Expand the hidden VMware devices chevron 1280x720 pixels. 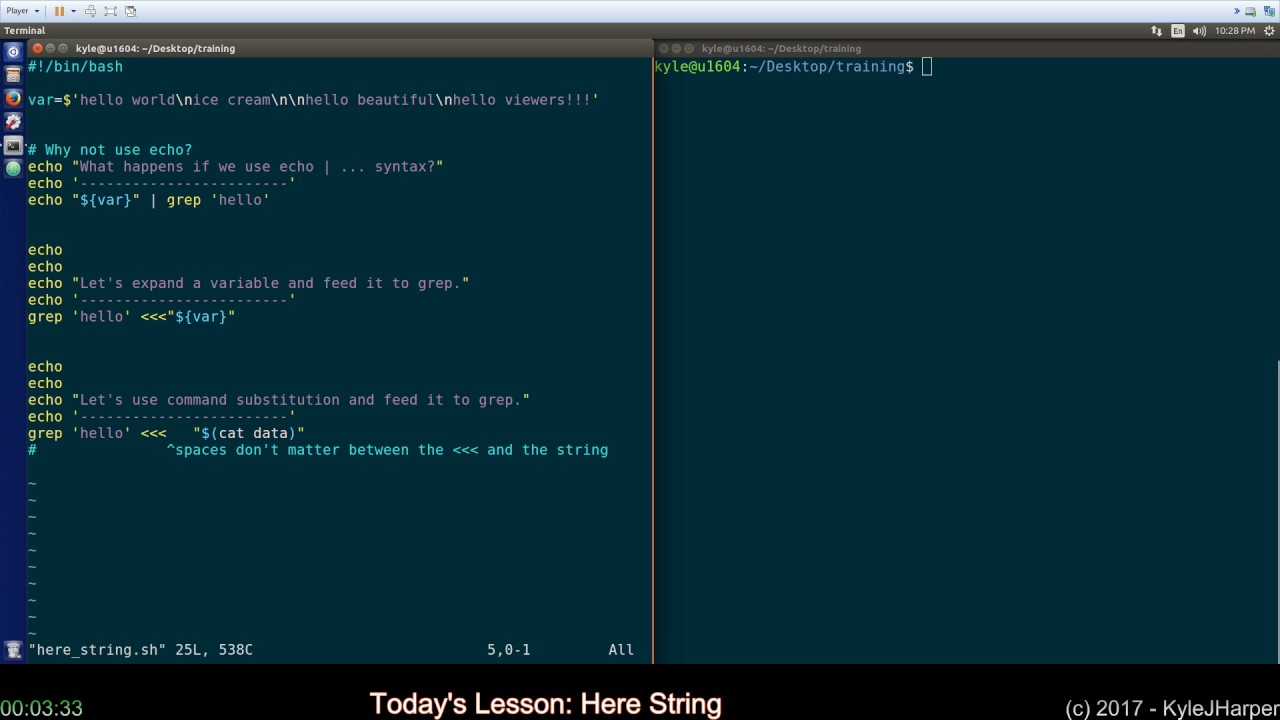pos(1236,11)
